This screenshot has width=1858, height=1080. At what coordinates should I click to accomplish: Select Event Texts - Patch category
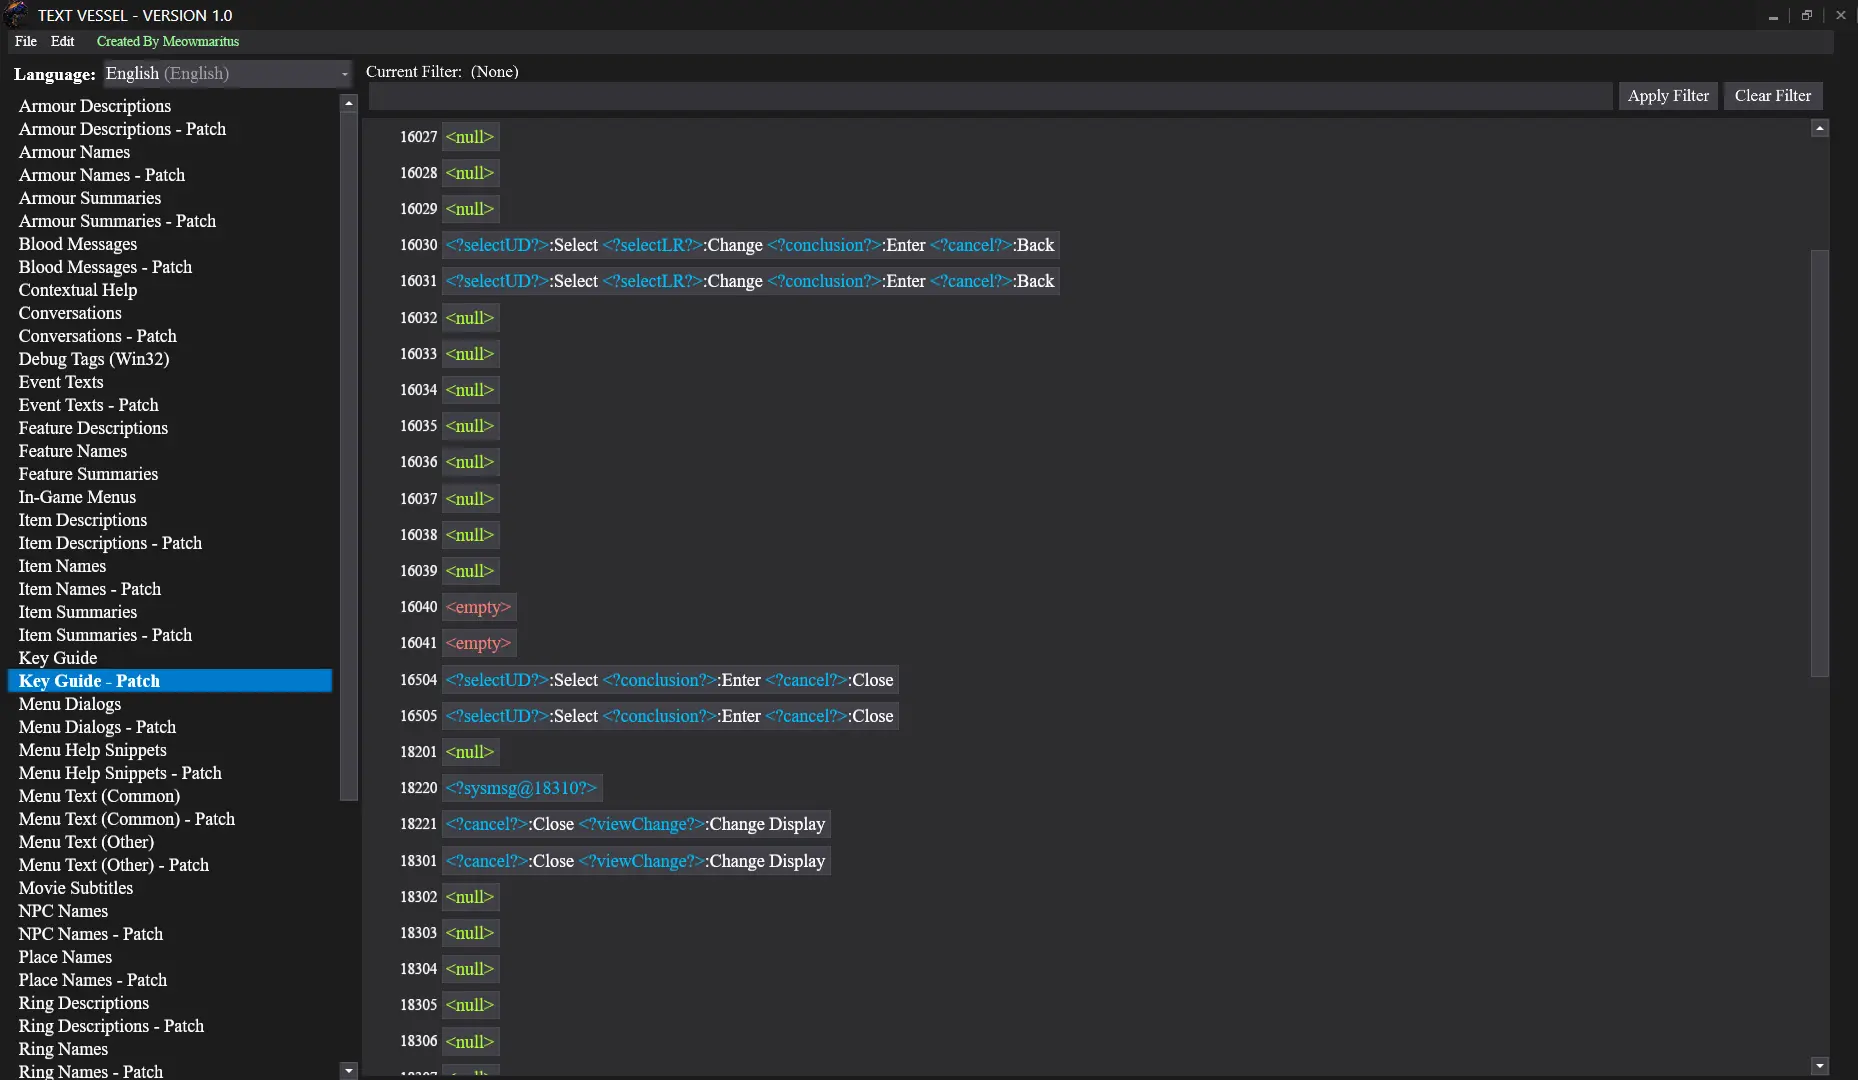(x=88, y=405)
